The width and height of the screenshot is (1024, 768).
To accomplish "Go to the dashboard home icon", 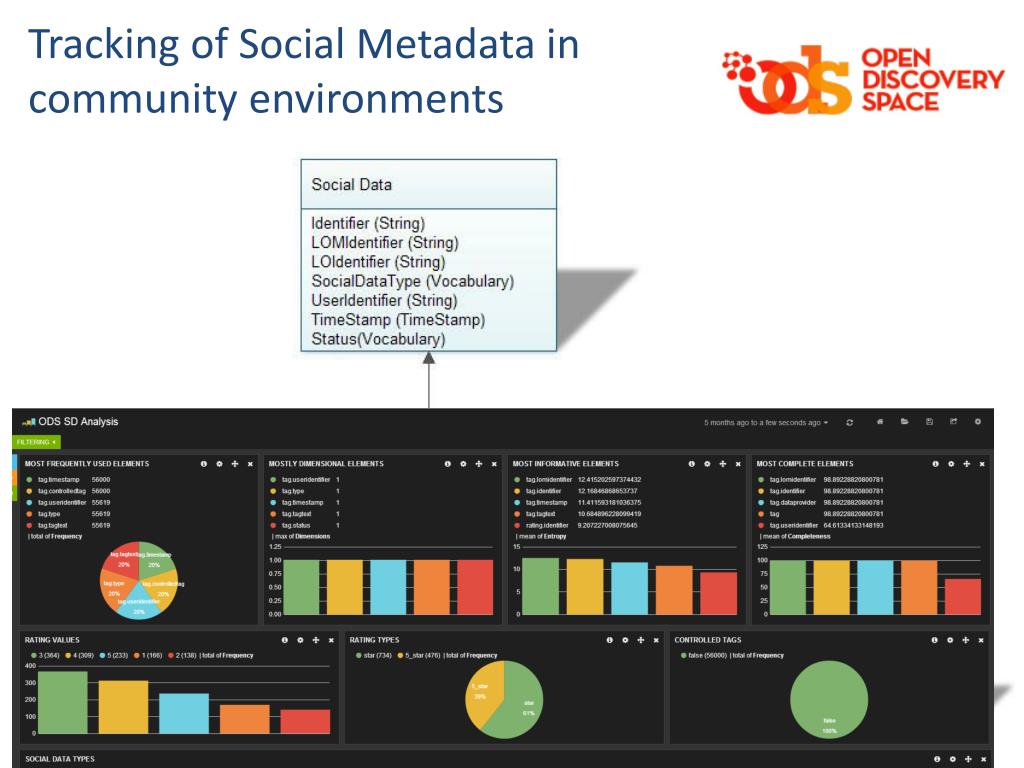I will [x=880, y=422].
